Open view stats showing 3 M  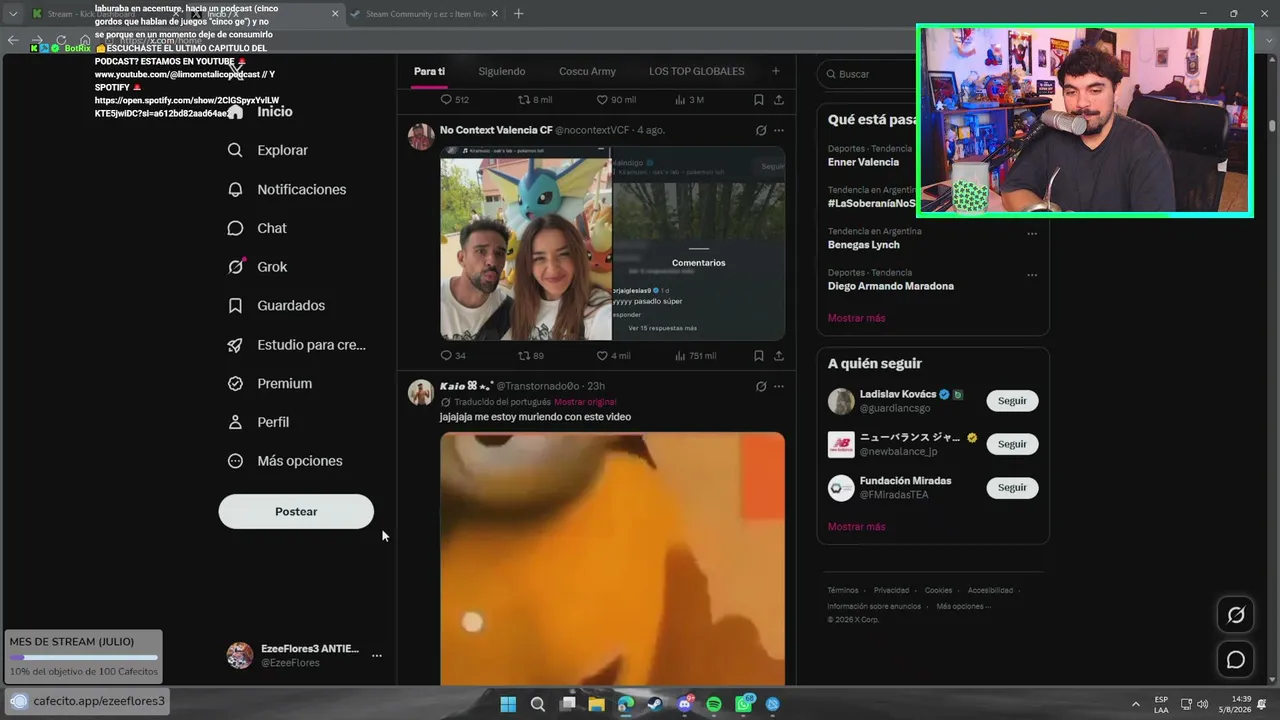point(690,100)
